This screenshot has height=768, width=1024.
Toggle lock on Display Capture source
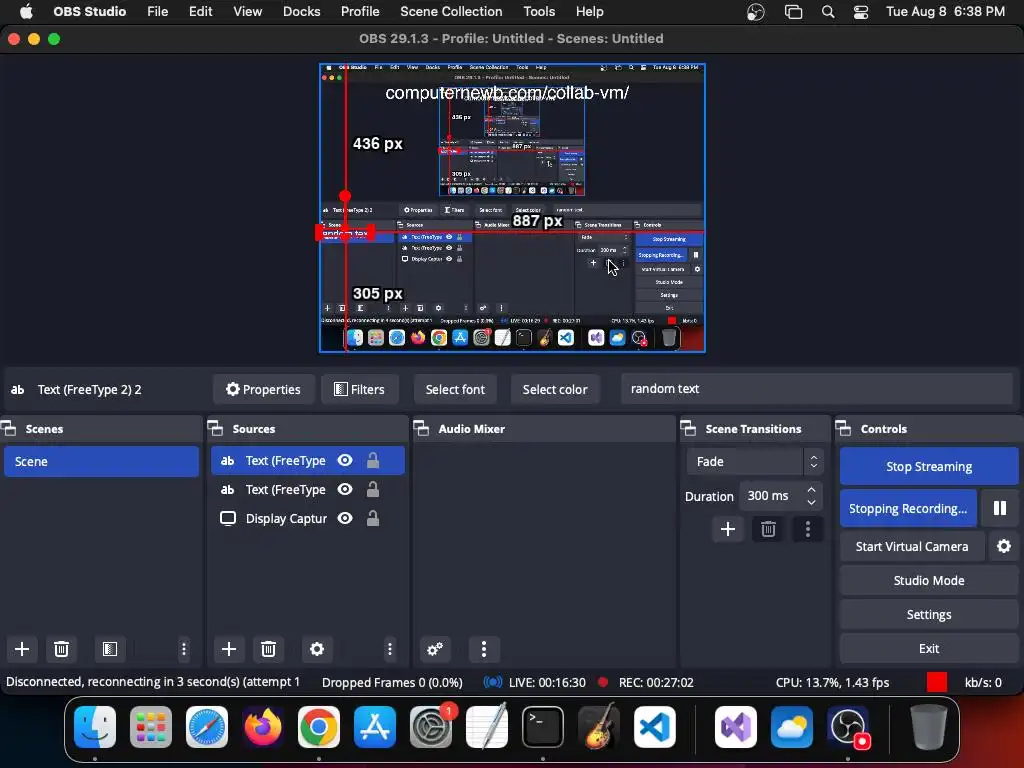point(373,518)
